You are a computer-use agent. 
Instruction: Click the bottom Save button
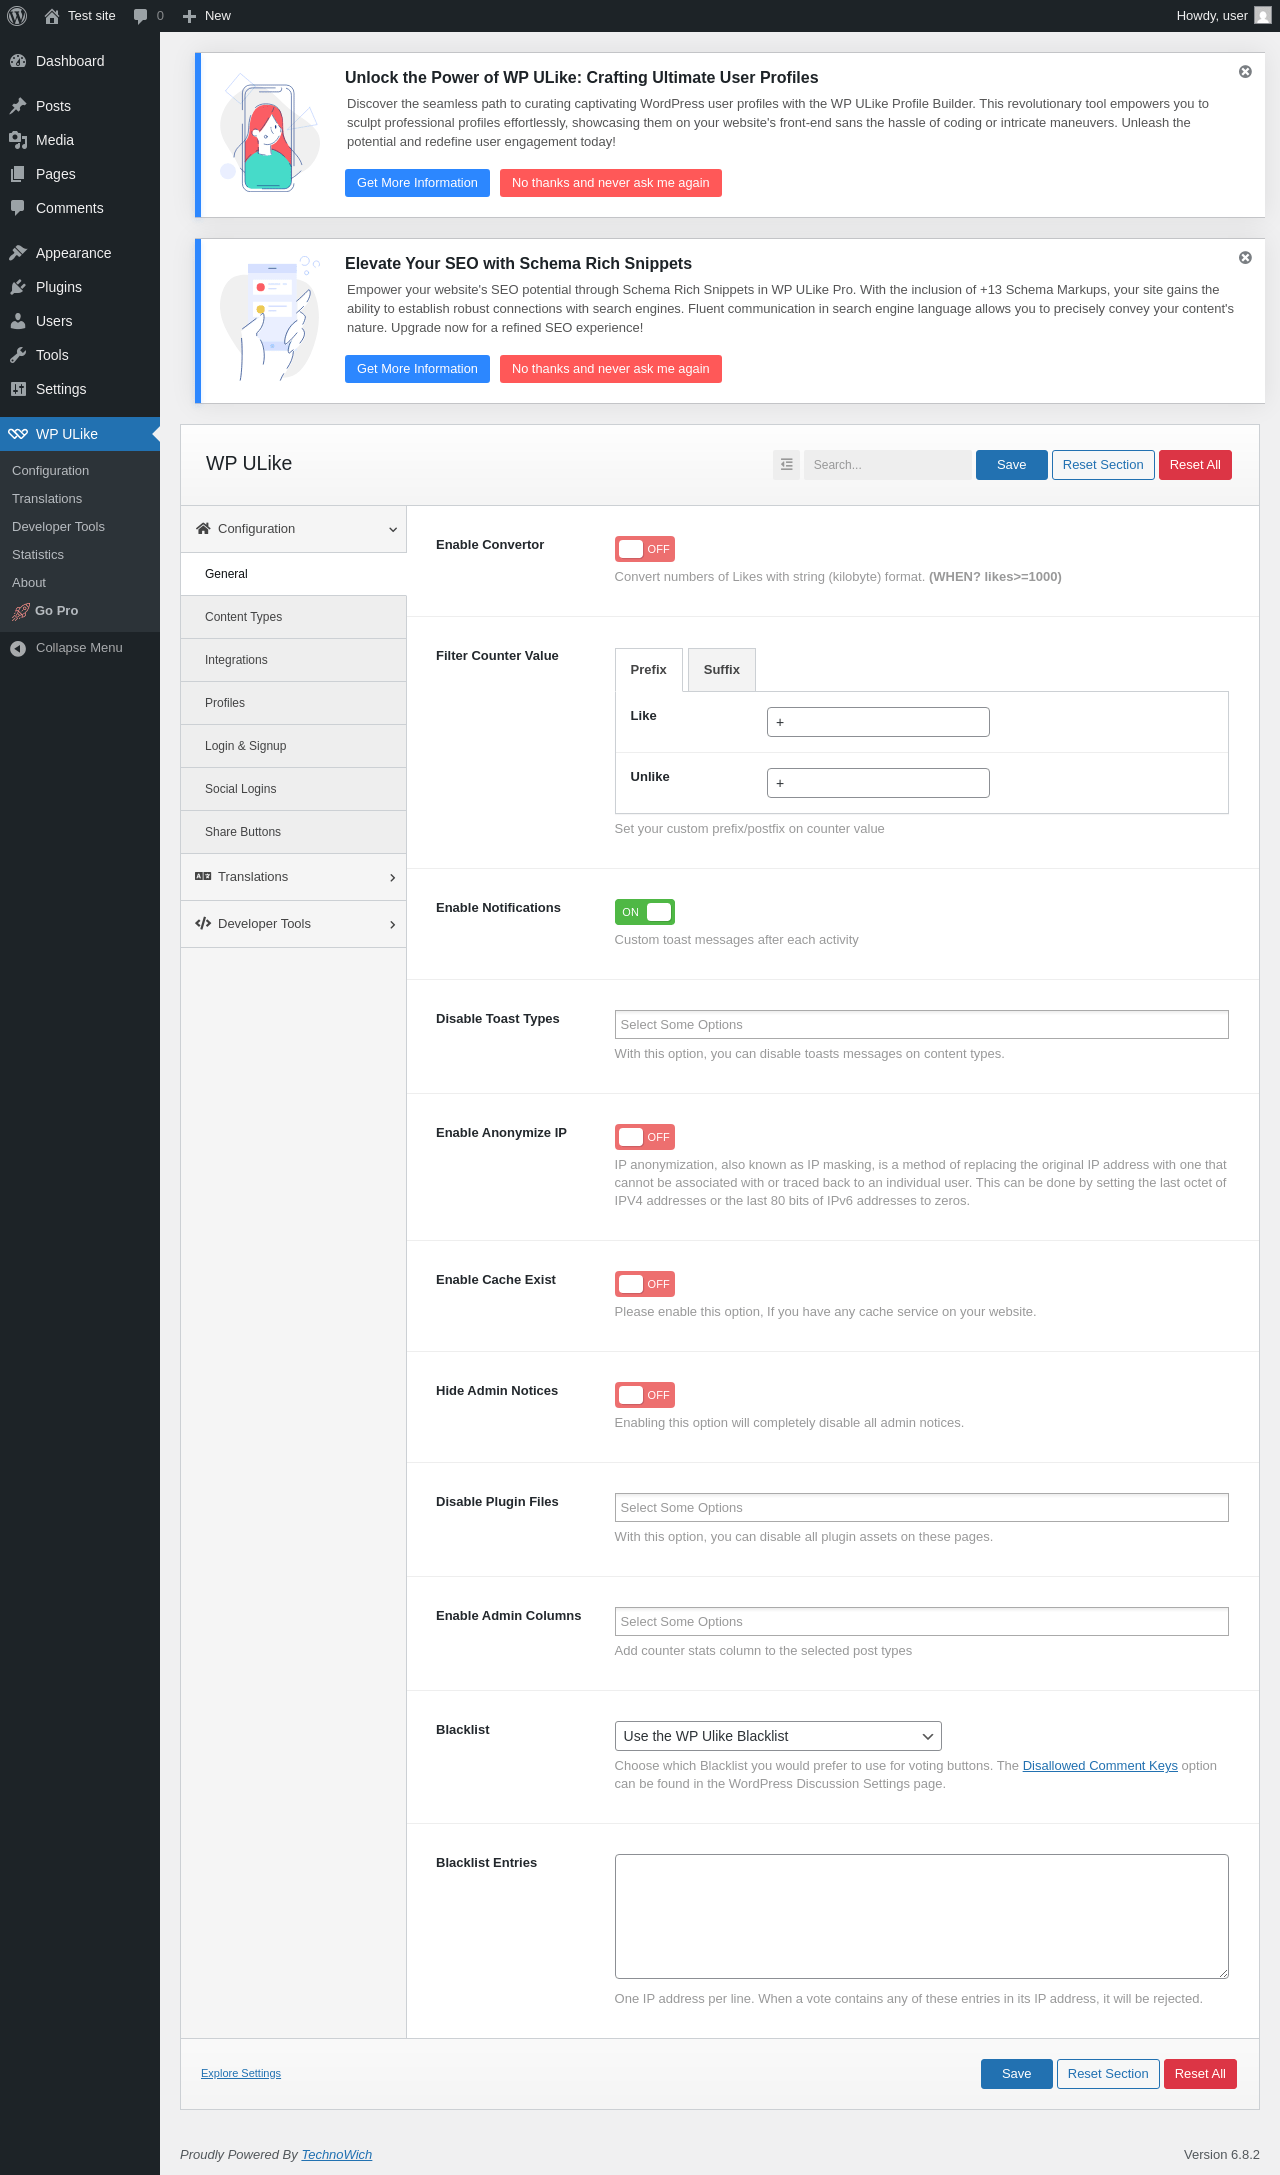pos(1016,2074)
